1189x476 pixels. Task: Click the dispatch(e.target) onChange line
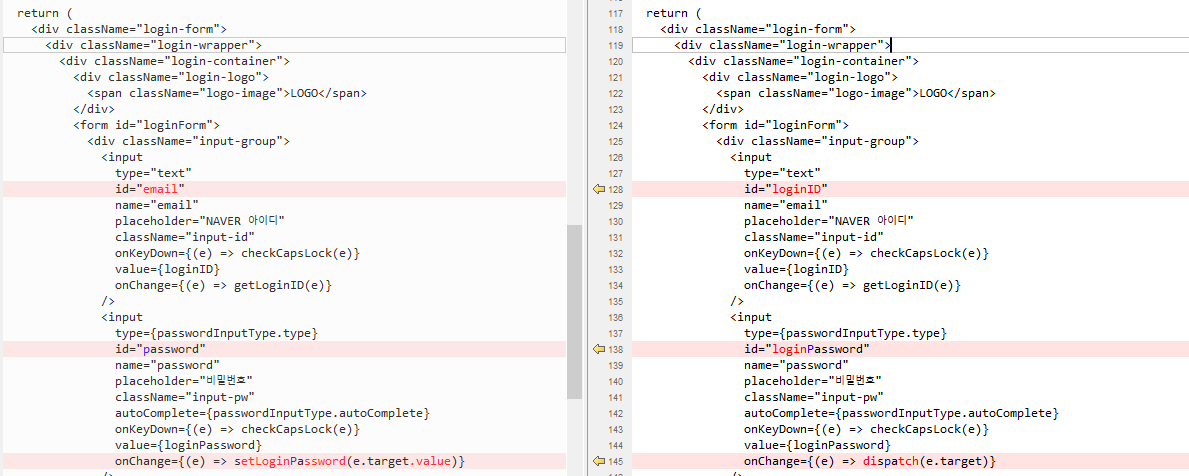click(x=910, y=461)
